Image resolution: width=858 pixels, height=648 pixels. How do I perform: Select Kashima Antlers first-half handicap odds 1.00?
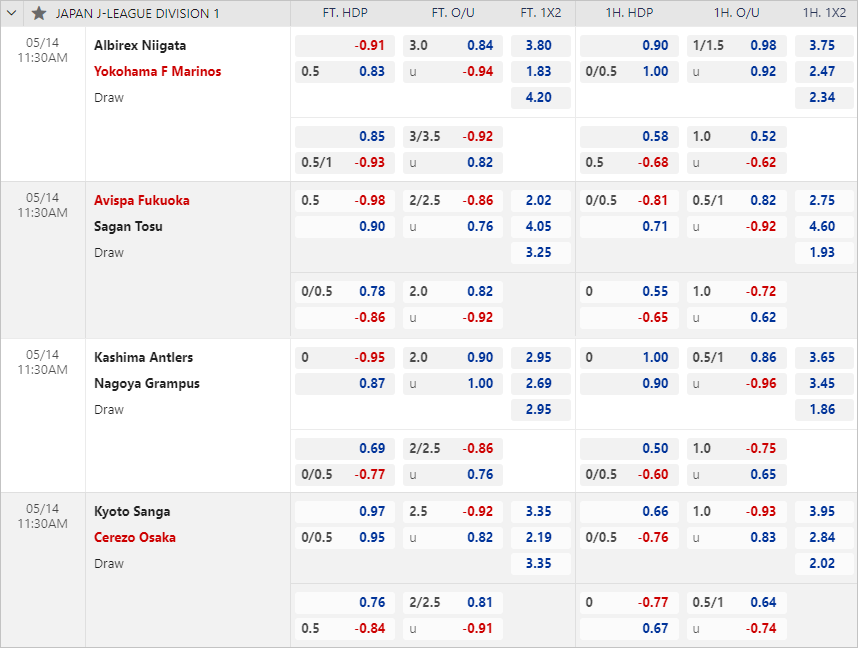click(629, 357)
